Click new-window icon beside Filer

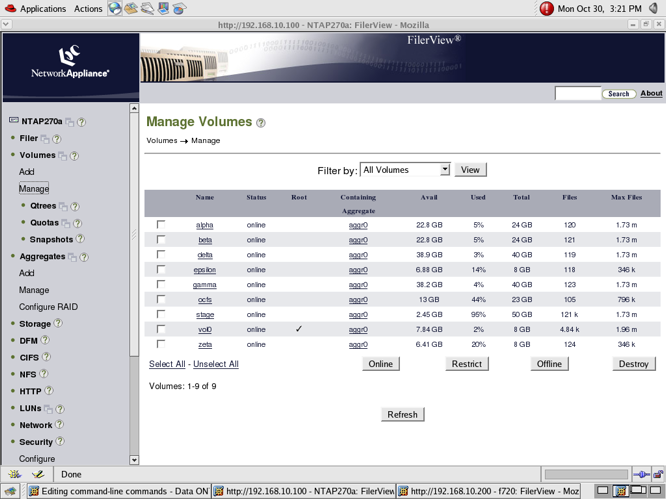[x=45, y=139]
